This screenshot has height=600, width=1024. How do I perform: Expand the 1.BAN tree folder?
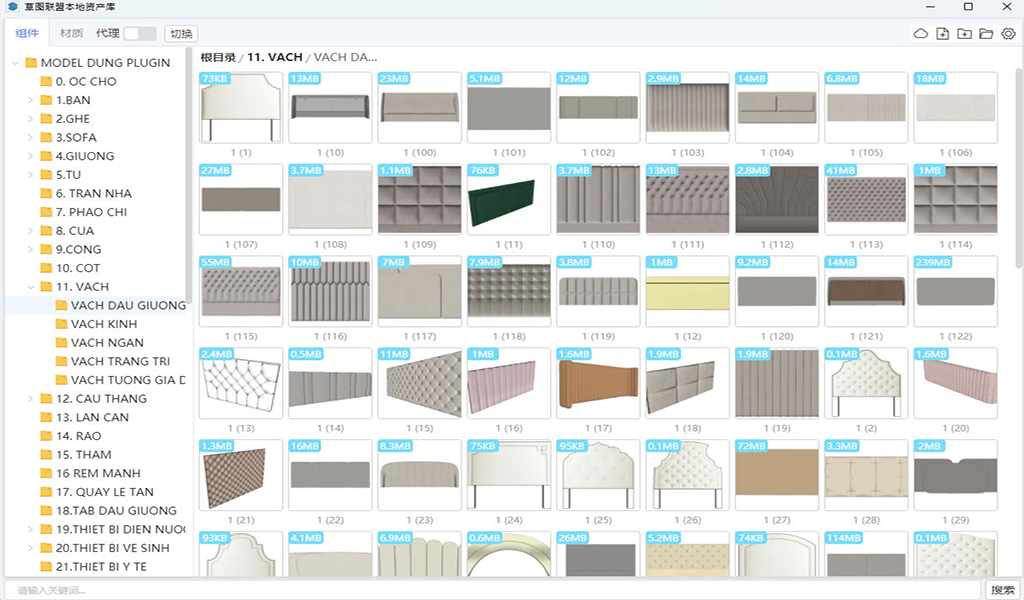pyautogui.click(x=31, y=100)
